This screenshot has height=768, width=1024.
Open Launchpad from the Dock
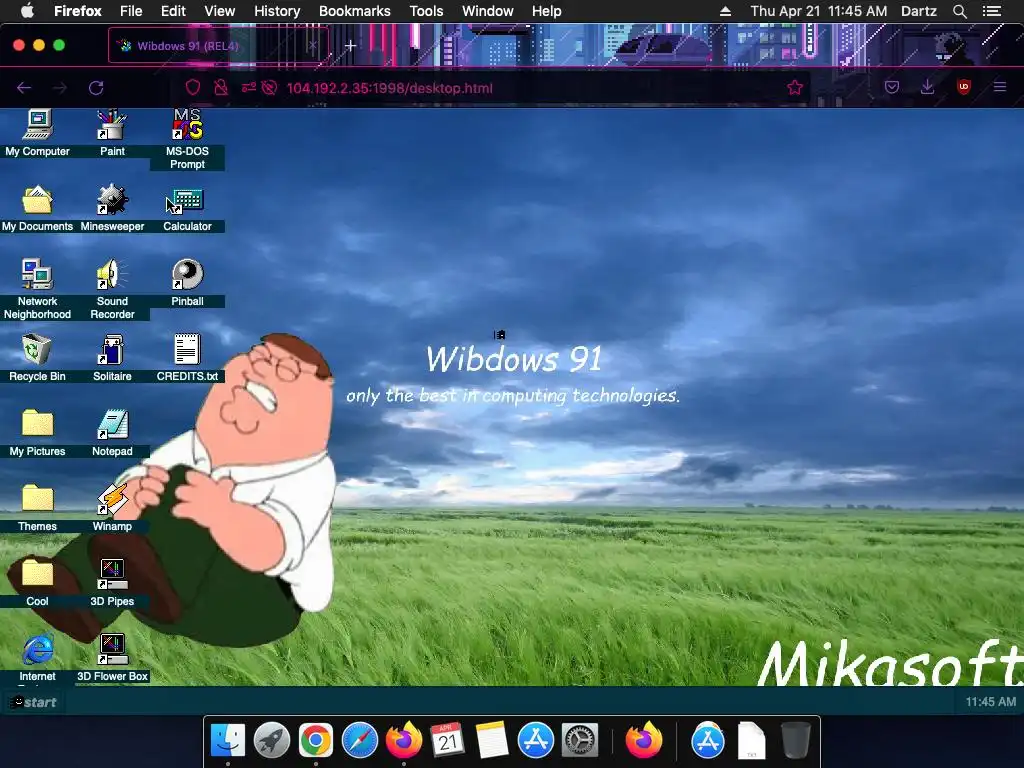[x=272, y=741]
